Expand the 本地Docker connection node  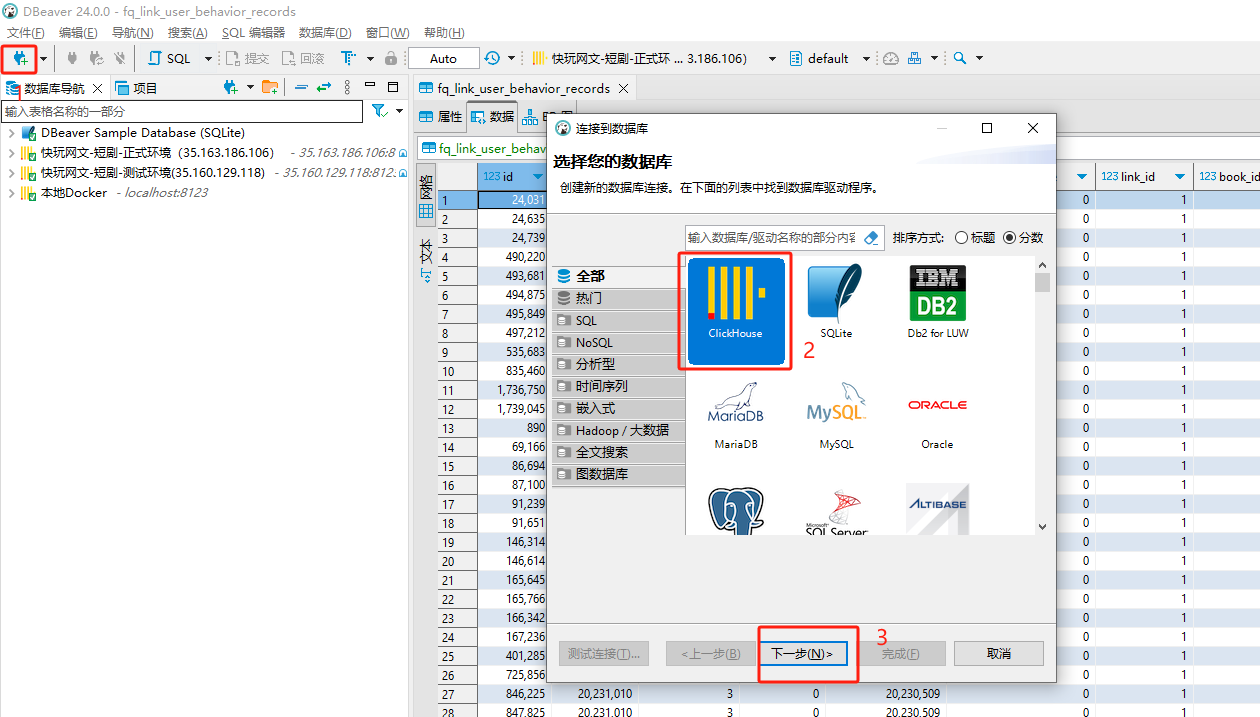(11, 193)
